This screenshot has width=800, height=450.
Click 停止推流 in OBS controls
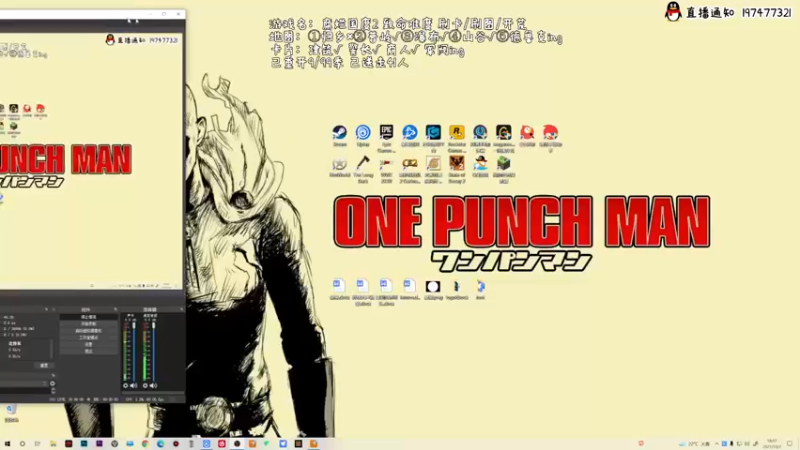pyautogui.click(x=88, y=317)
